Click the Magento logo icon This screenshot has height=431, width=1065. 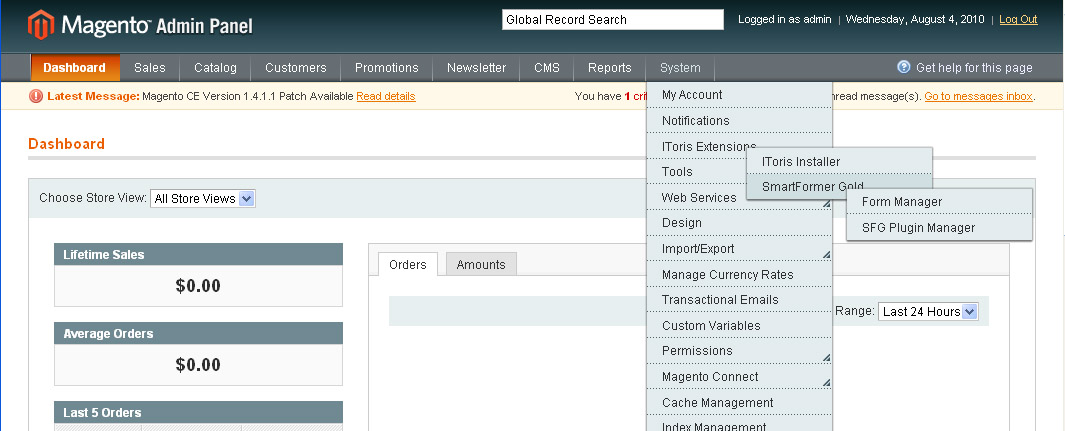(x=40, y=25)
